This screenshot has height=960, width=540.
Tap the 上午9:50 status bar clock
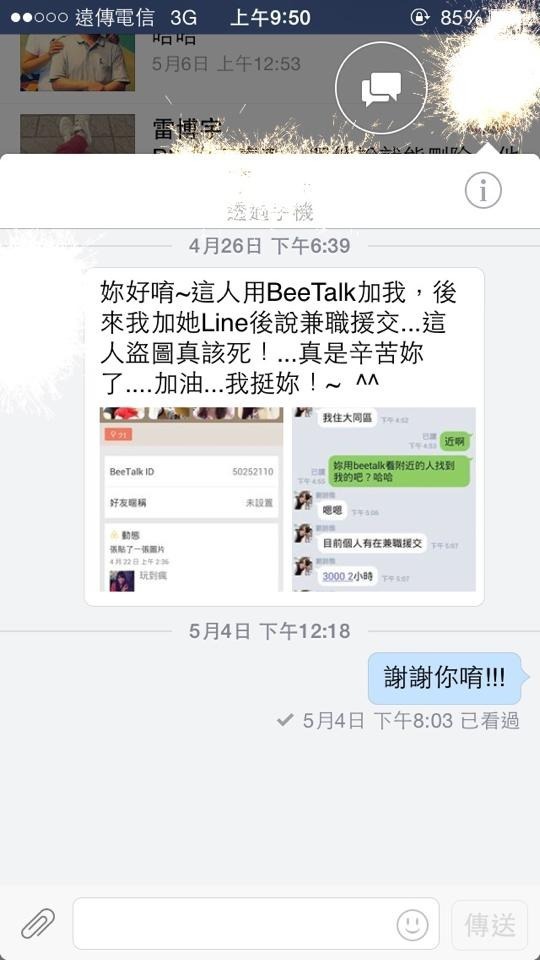[x=270, y=18]
